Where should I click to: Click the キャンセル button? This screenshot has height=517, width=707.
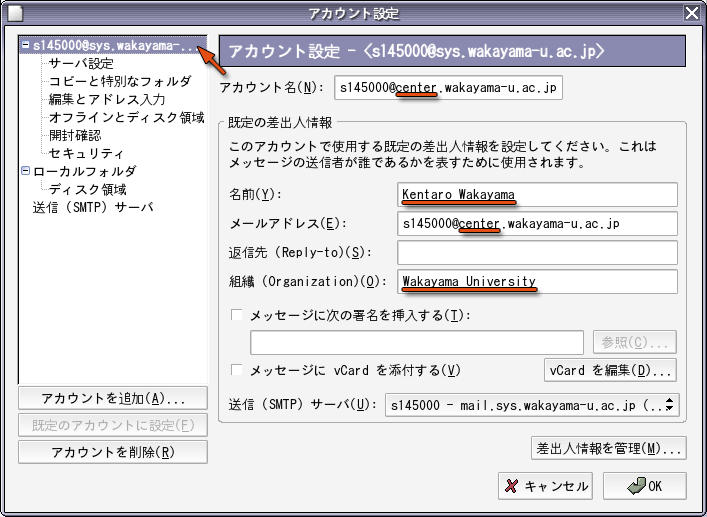545,486
